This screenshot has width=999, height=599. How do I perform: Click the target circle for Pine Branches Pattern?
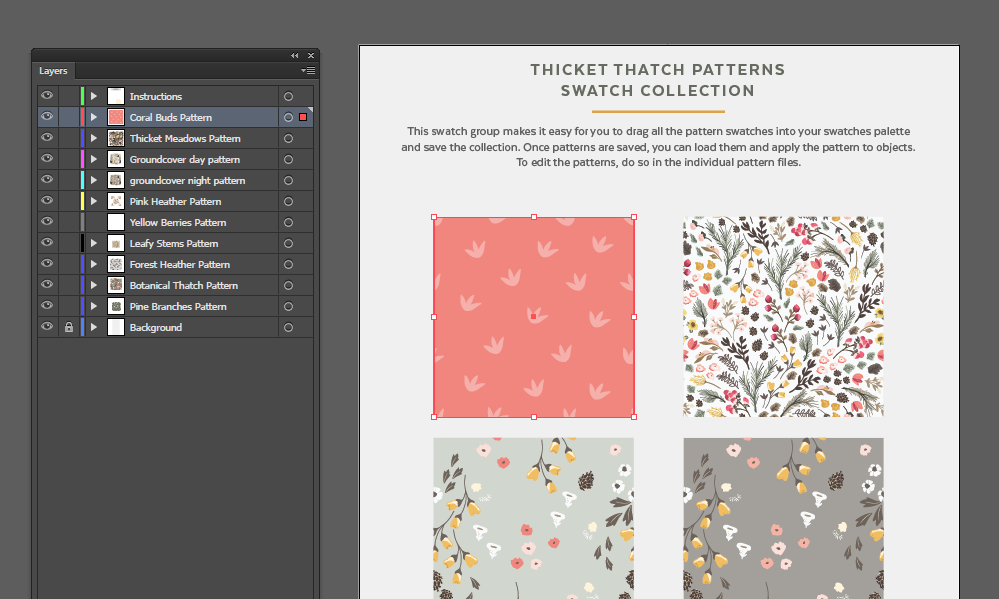pyautogui.click(x=287, y=306)
